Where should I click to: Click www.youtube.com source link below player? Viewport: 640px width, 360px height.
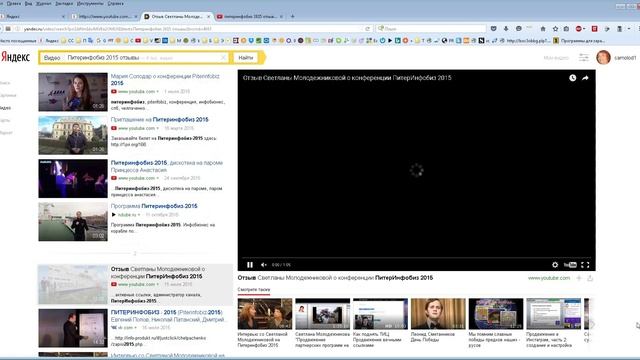click(549, 278)
